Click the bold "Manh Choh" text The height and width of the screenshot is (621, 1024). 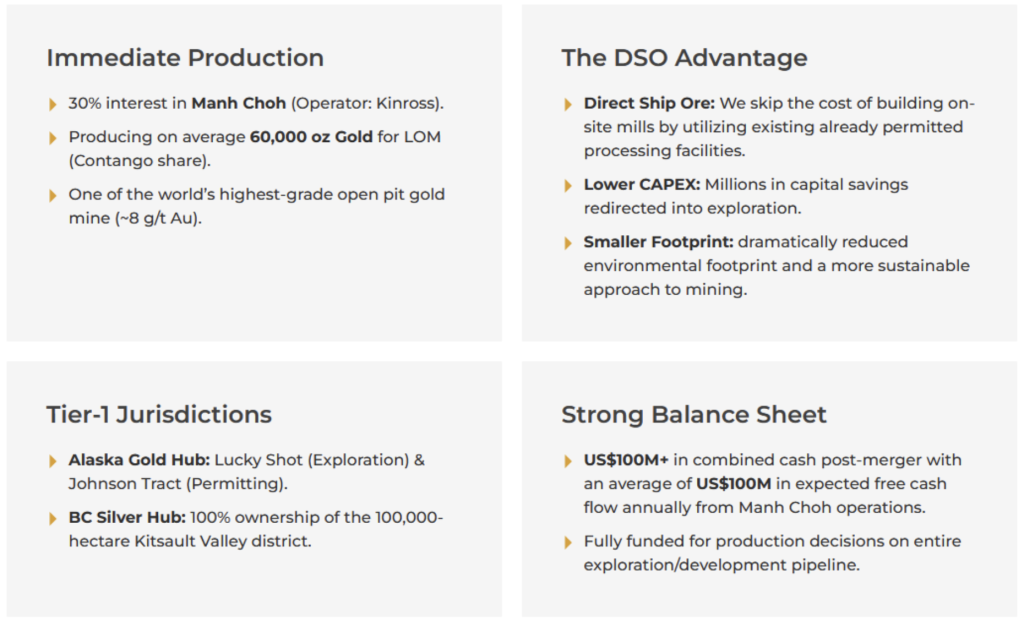[238, 103]
